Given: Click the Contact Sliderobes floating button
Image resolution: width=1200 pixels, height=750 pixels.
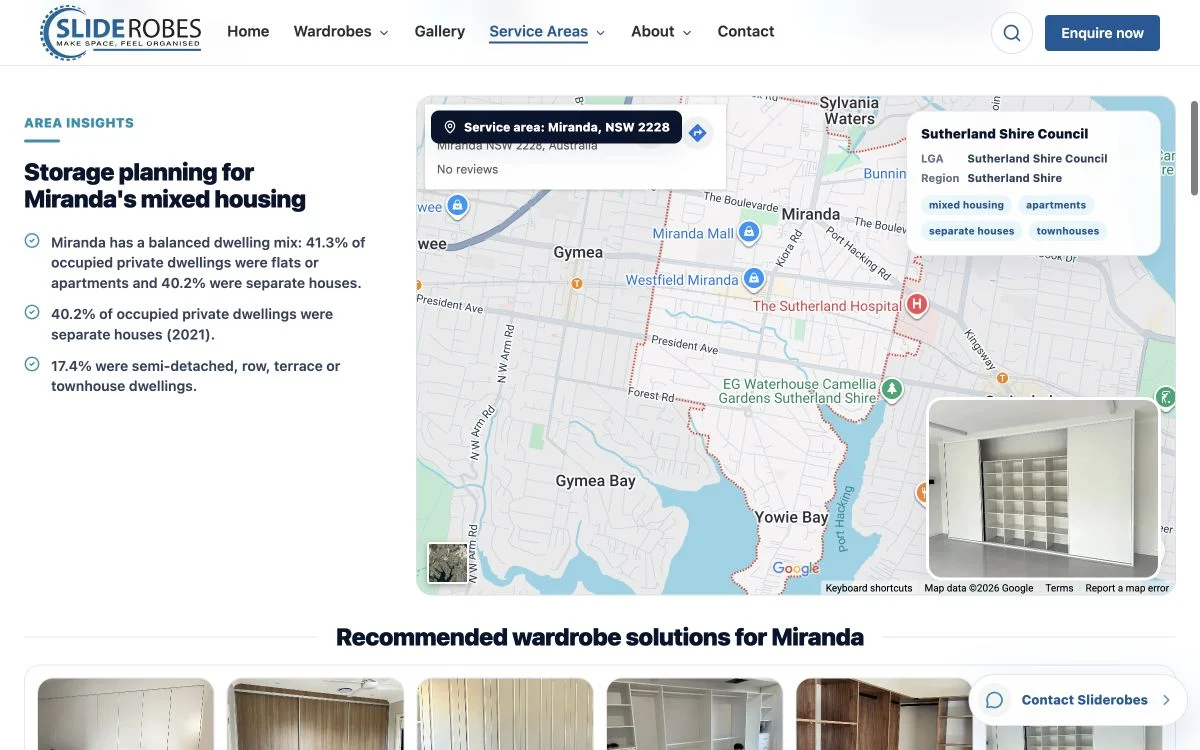Looking at the screenshot, I should pyautogui.click(x=1078, y=700).
